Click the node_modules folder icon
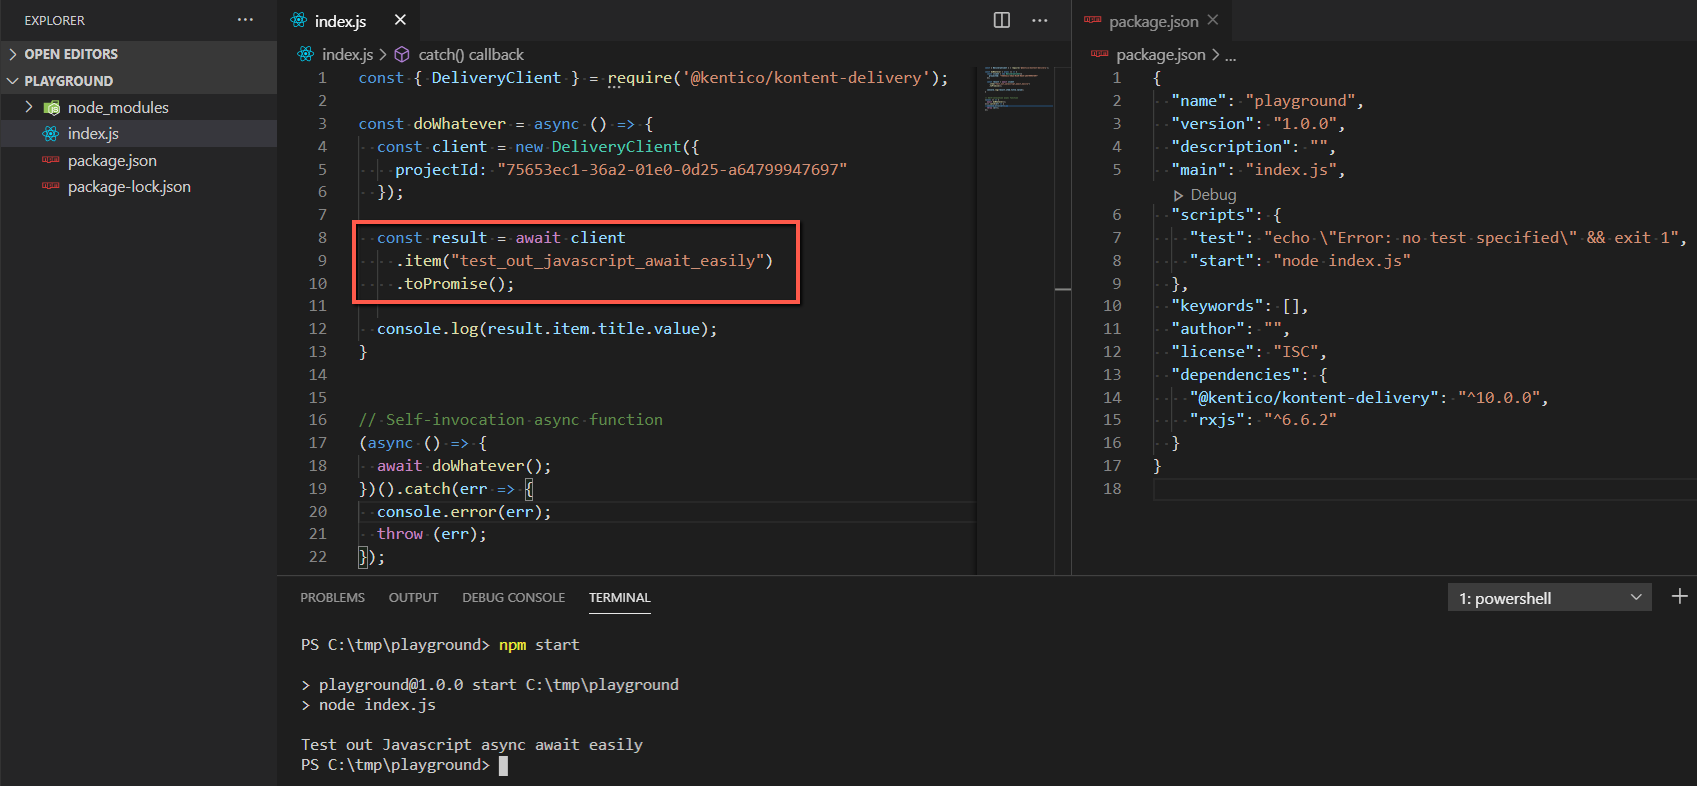 [x=52, y=108]
